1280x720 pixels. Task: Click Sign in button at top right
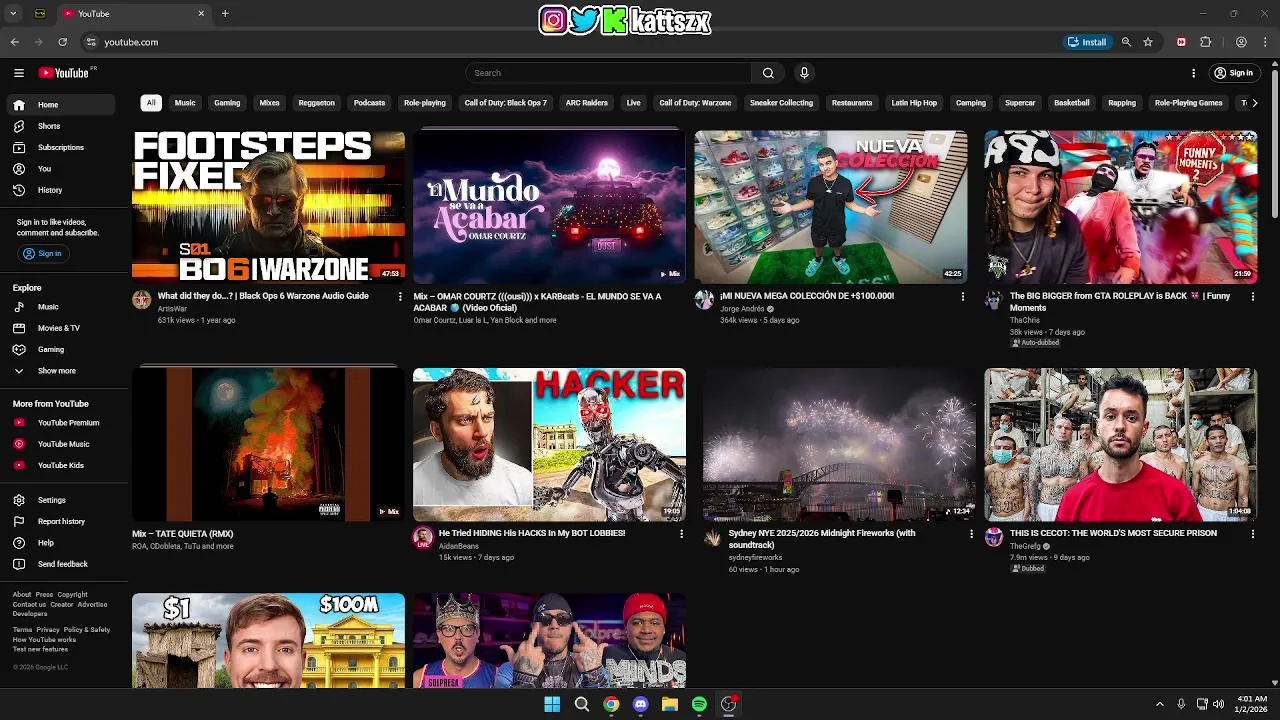click(1233, 73)
